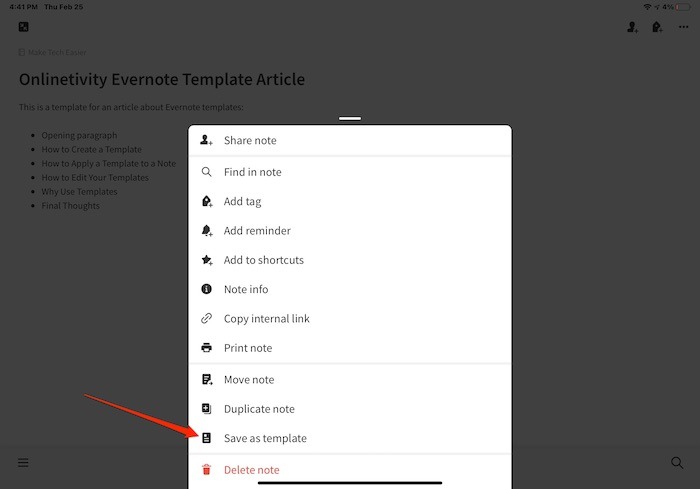Tap the search icon at bottom right

coord(677,463)
